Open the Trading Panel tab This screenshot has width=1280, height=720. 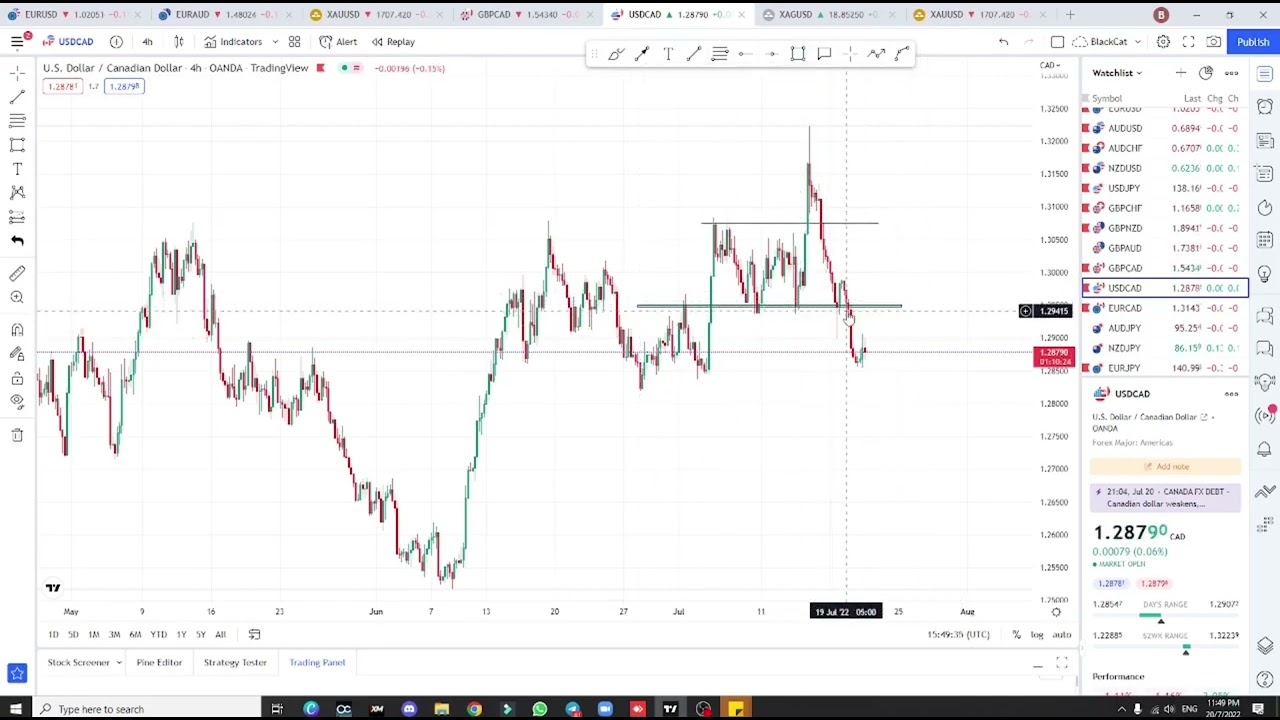pos(317,662)
